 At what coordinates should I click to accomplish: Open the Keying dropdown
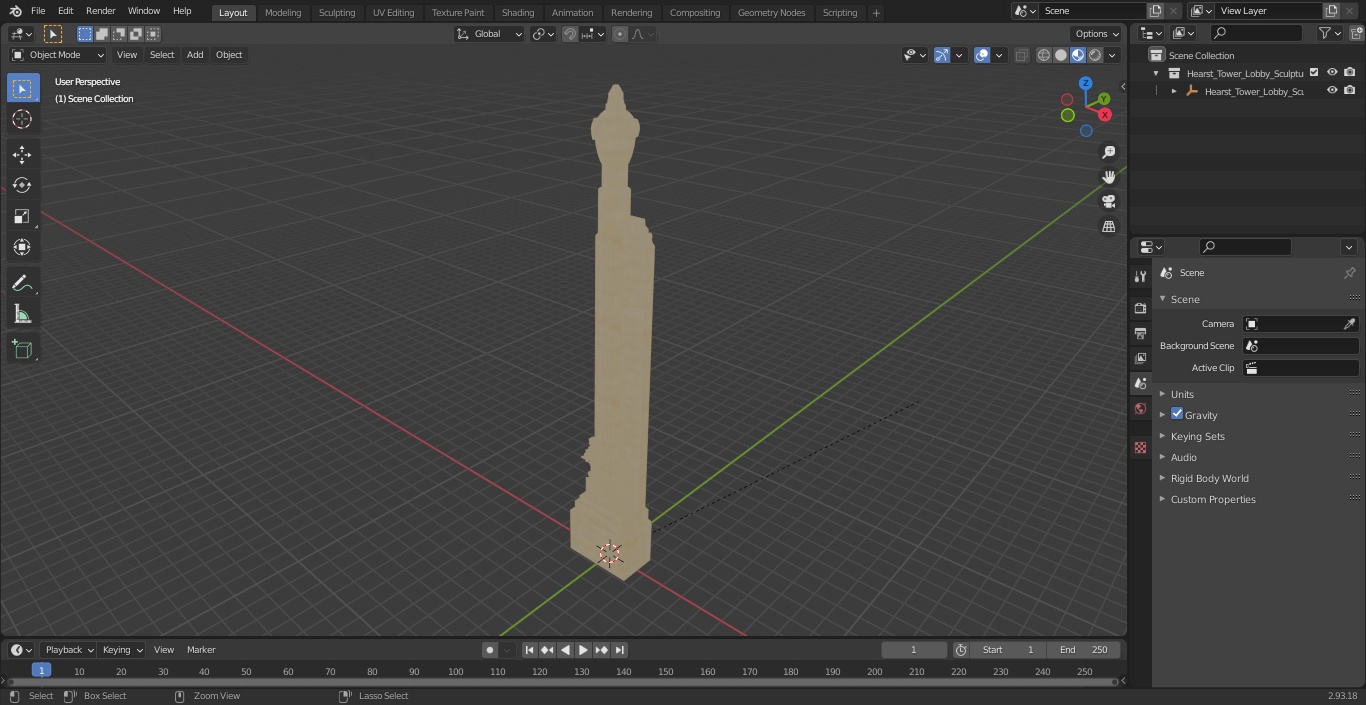(122, 650)
